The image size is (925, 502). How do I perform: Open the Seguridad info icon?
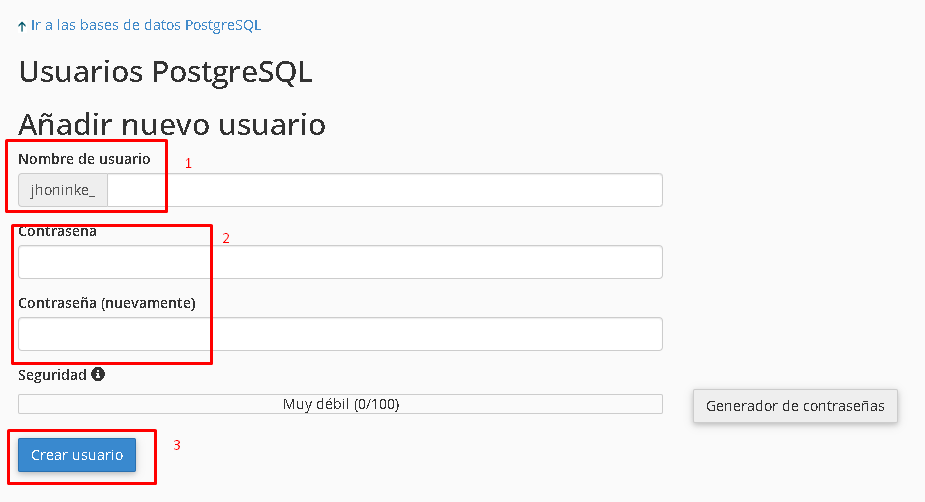coord(98,374)
